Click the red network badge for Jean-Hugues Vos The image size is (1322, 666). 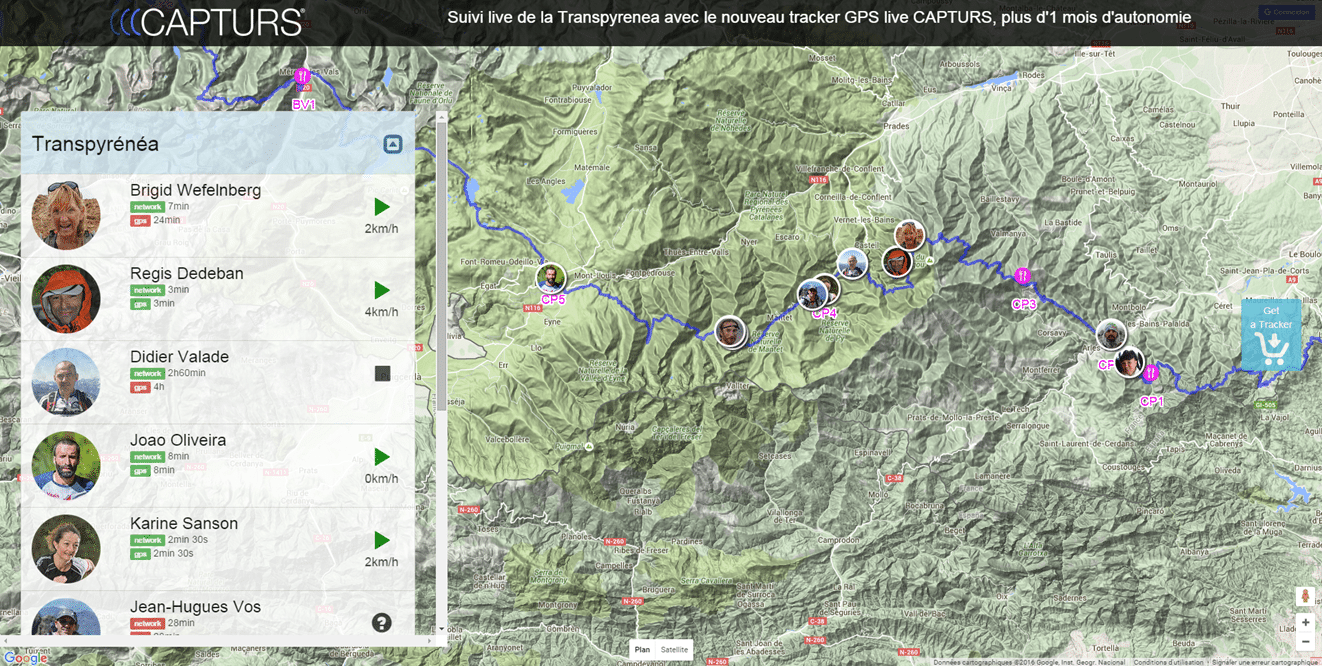tap(147, 623)
